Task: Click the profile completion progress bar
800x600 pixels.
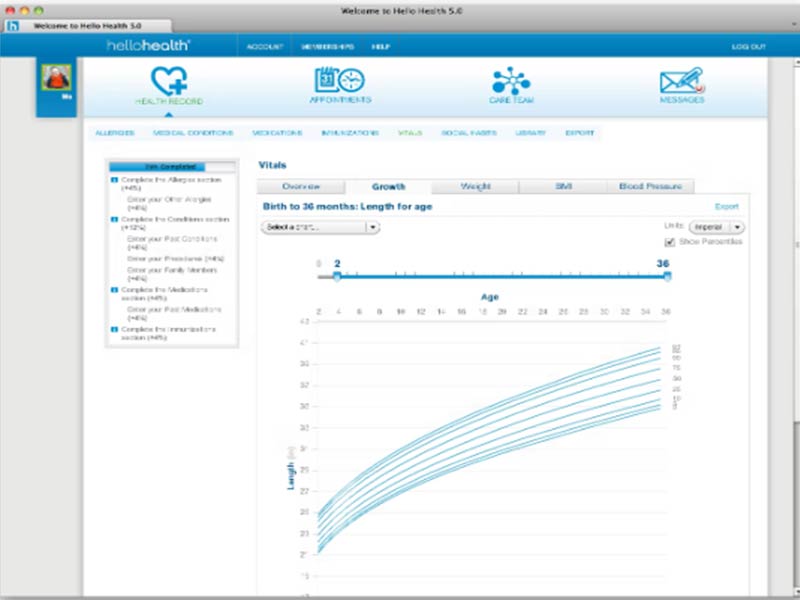Action: (172, 167)
